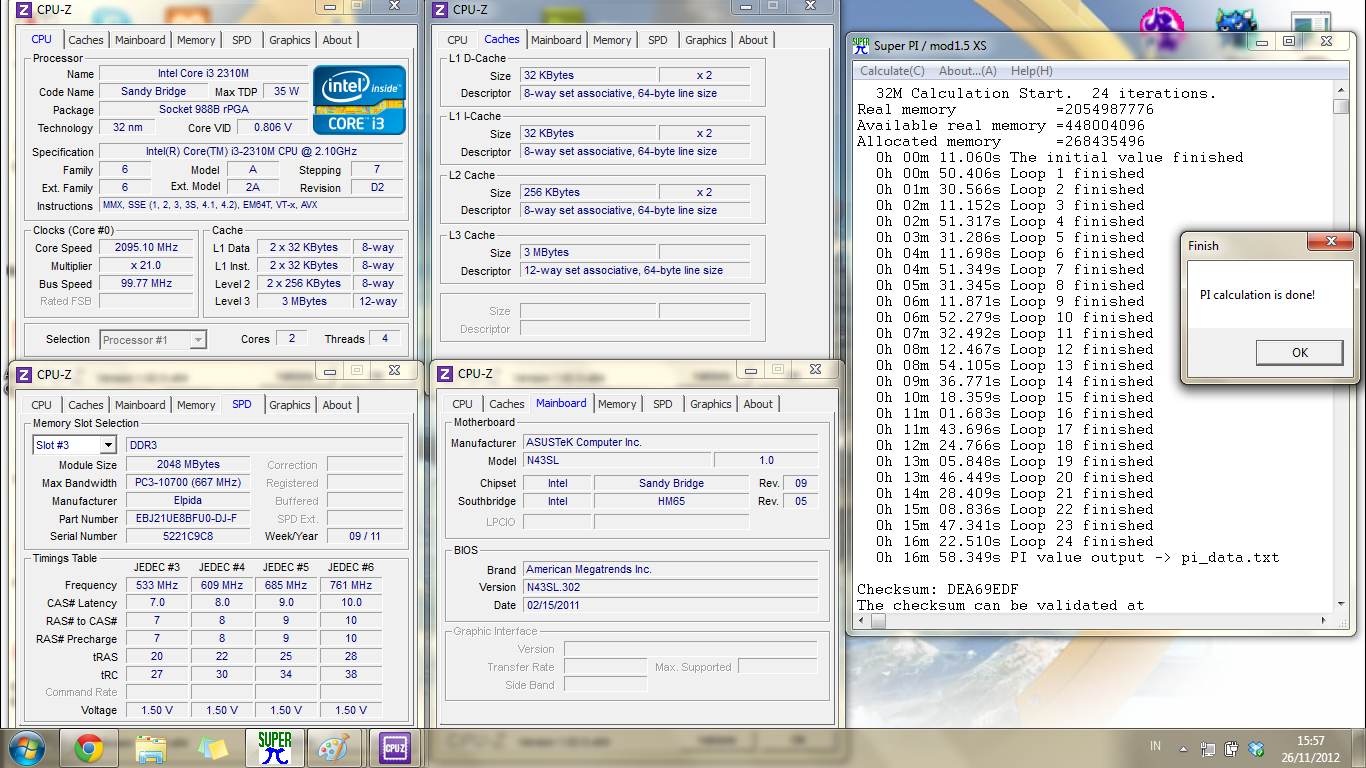Click the IN input language indicator
This screenshot has height=768, width=1366.
point(1156,746)
